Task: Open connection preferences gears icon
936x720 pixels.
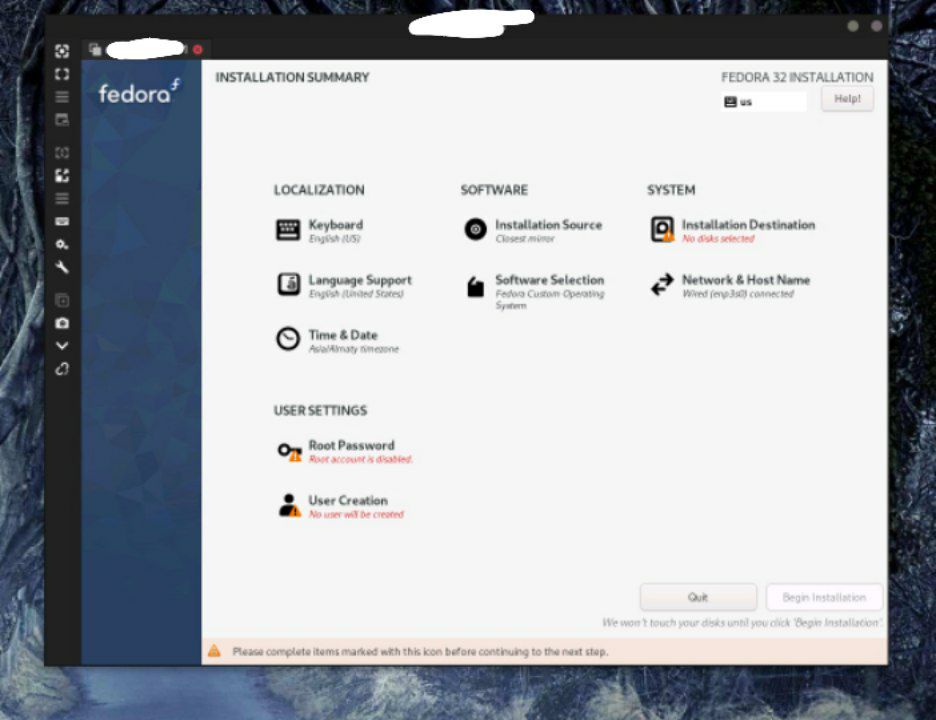Action: (x=62, y=244)
